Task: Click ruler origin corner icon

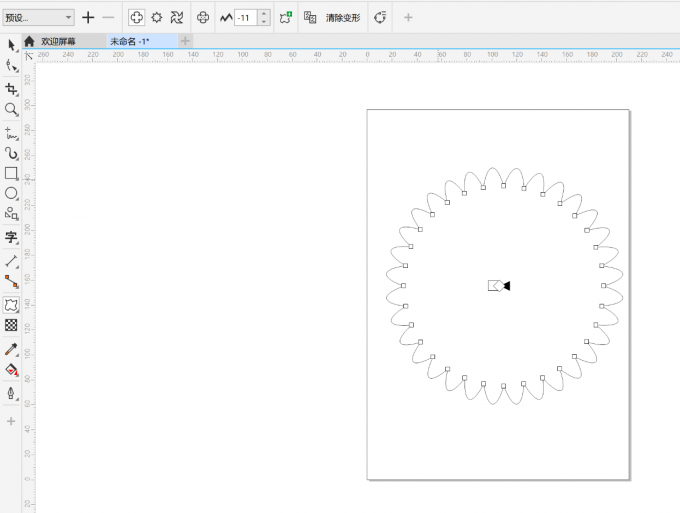Action: pyautogui.click(x=29, y=56)
